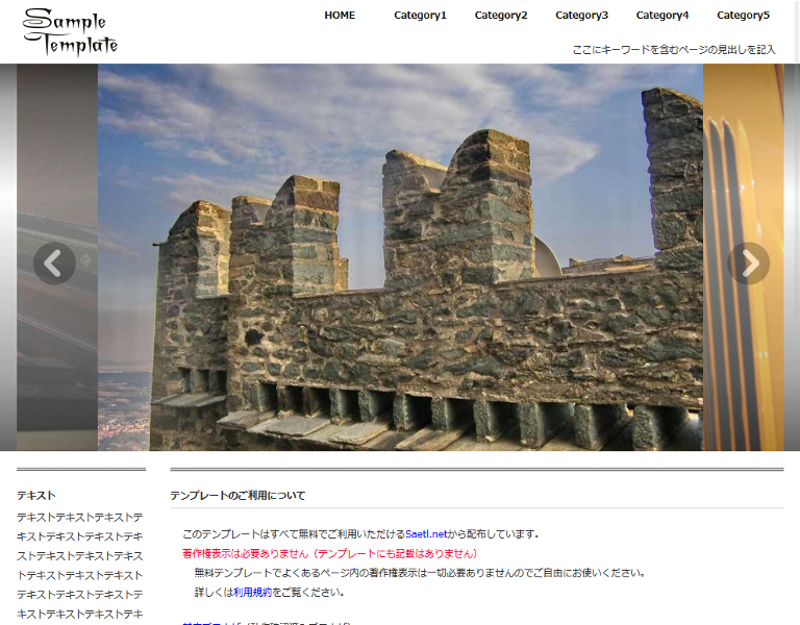Navigate to the Category3 page
Image resolution: width=800 pixels, height=625 pixels.
coord(582,15)
